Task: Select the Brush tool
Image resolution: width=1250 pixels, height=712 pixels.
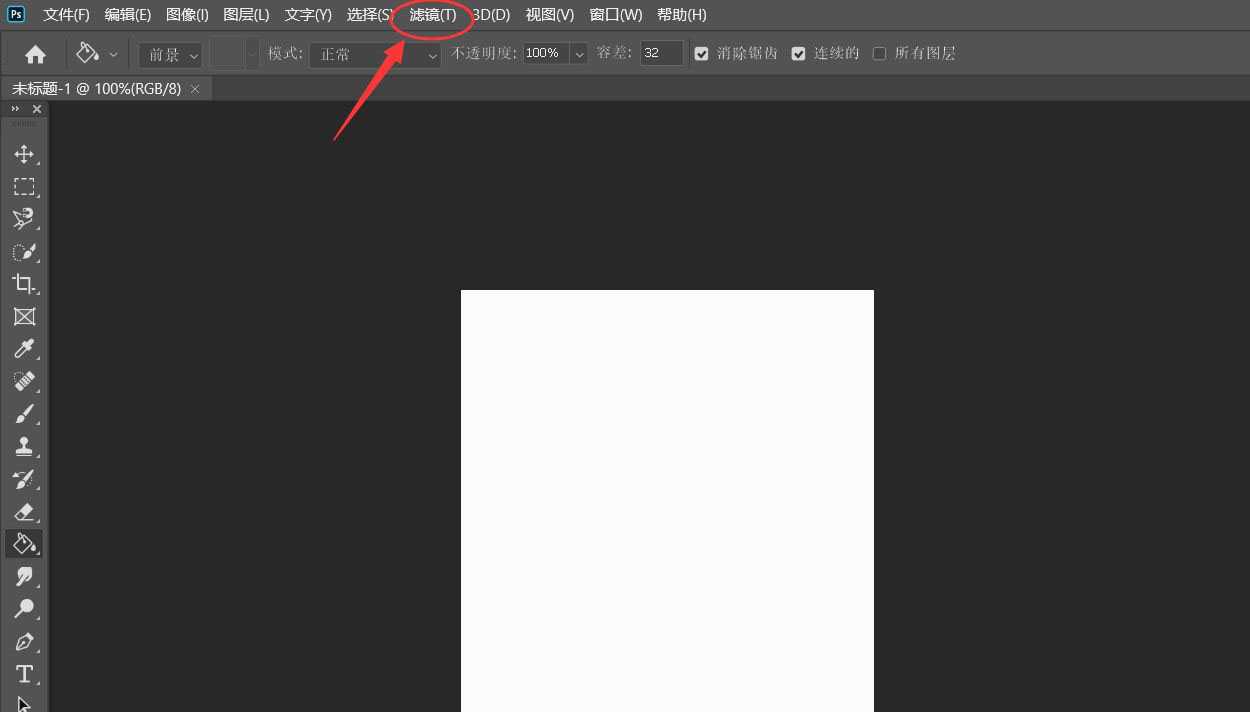Action: coord(24,414)
